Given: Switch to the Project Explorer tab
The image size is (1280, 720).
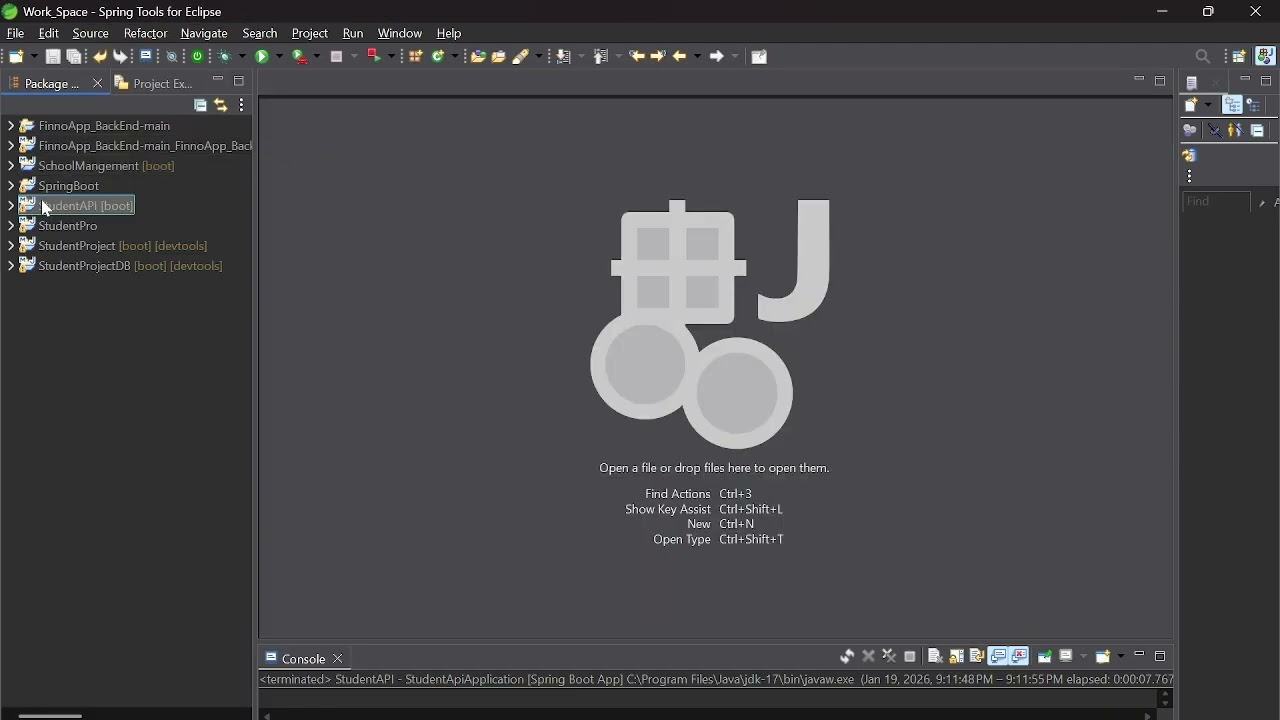Looking at the screenshot, I should pyautogui.click(x=154, y=84).
